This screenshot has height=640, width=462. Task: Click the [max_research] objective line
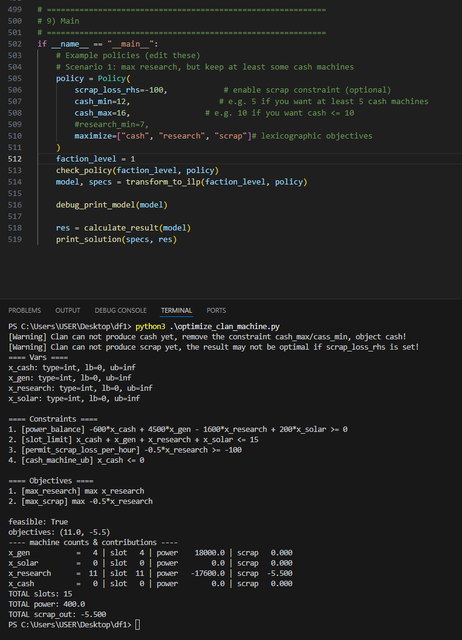[x=76, y=491]
